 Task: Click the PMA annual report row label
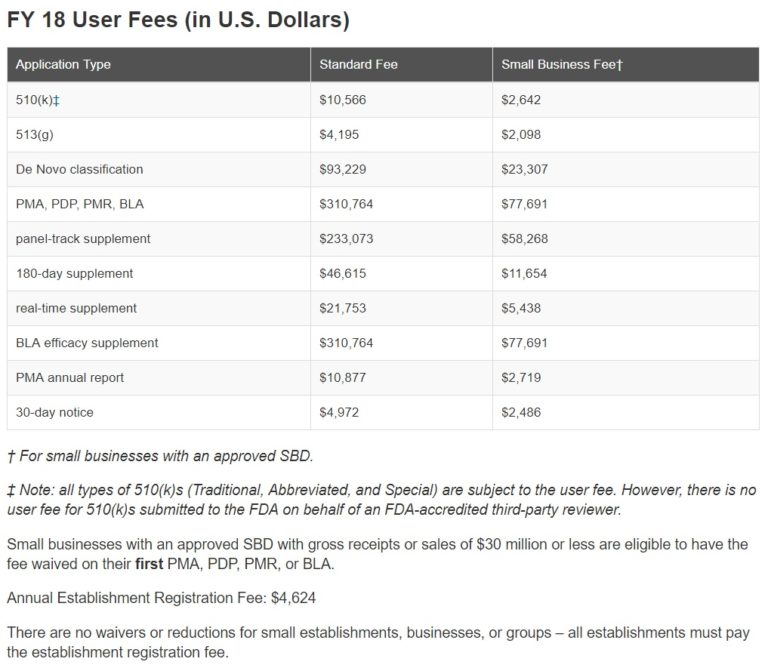click(70, 378)
